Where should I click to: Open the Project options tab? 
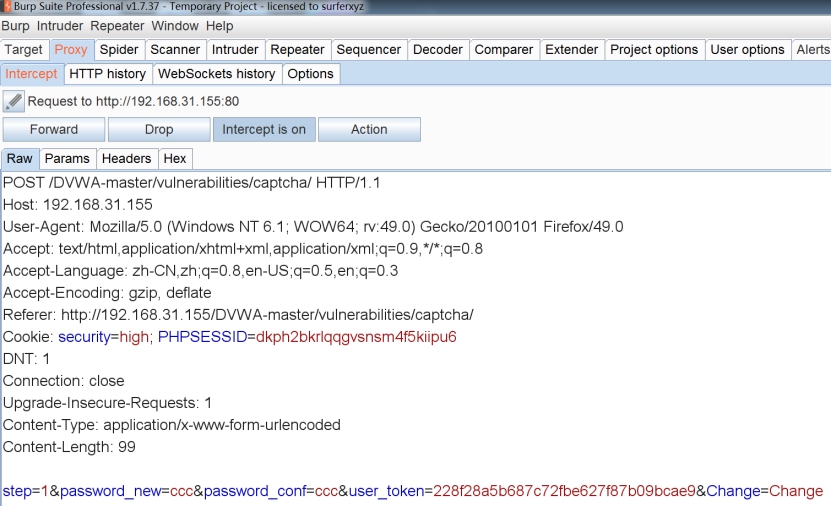[654, 50]
